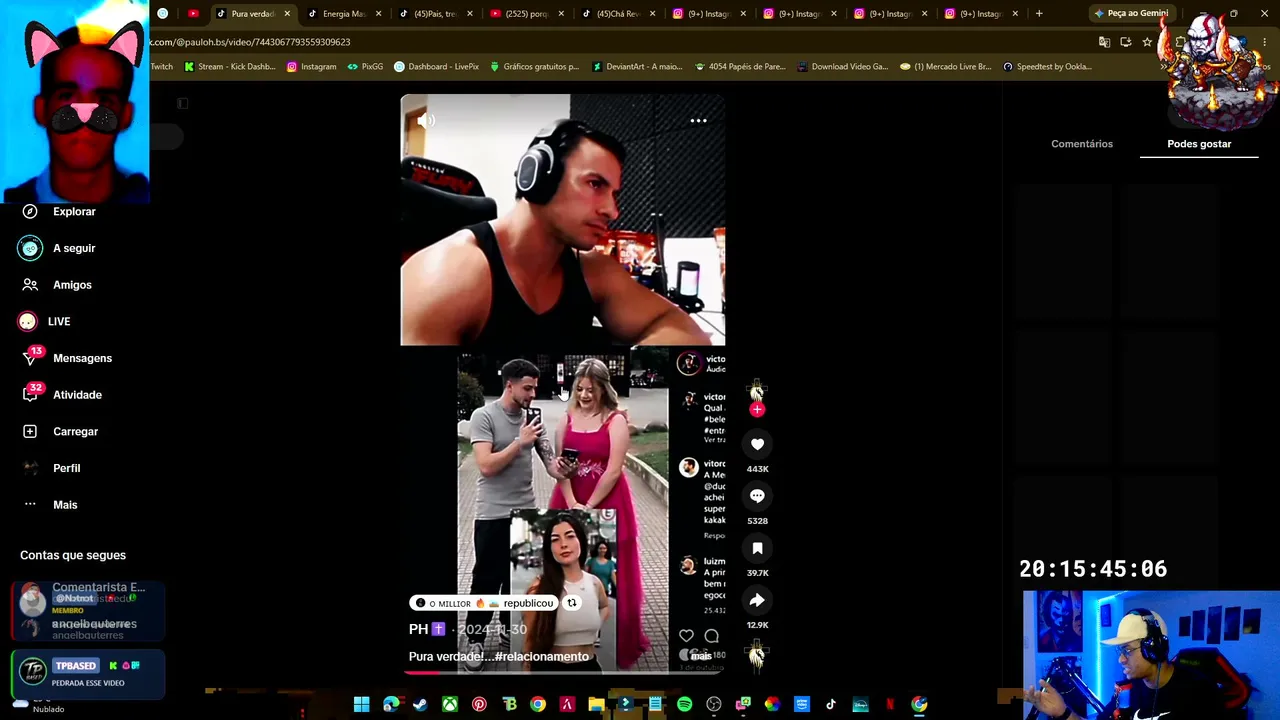The image size is (1280, 720).
Task: Switch to the (45)Pais browser tab
Action: [x=436, y=14]
